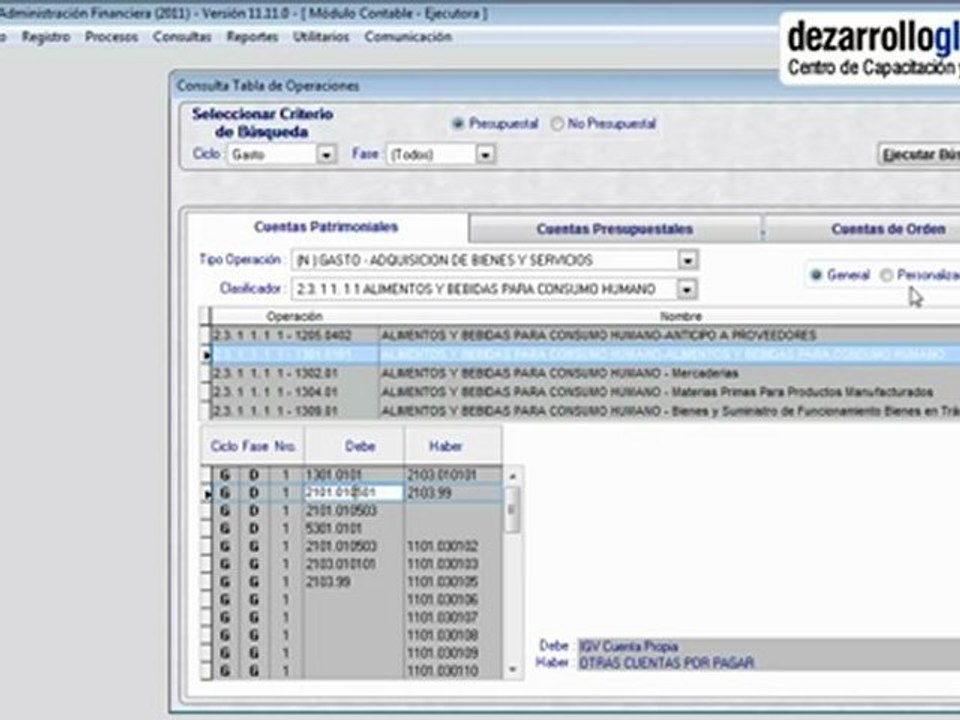The height and width of the screenshot is (720, 960).
Task: Open the Registro menu
Action: coord(46,37)
